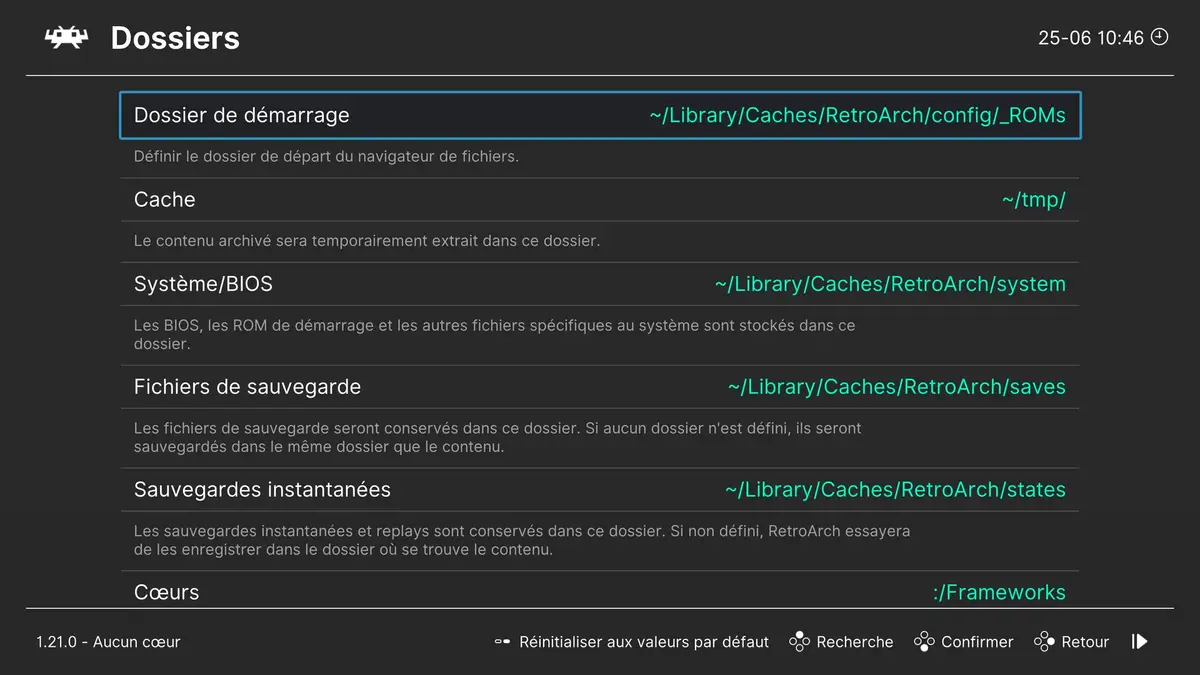
Task: Click the ~/Library/Caches/RetroArch/states path value
Action: click(x=895, y=490)
